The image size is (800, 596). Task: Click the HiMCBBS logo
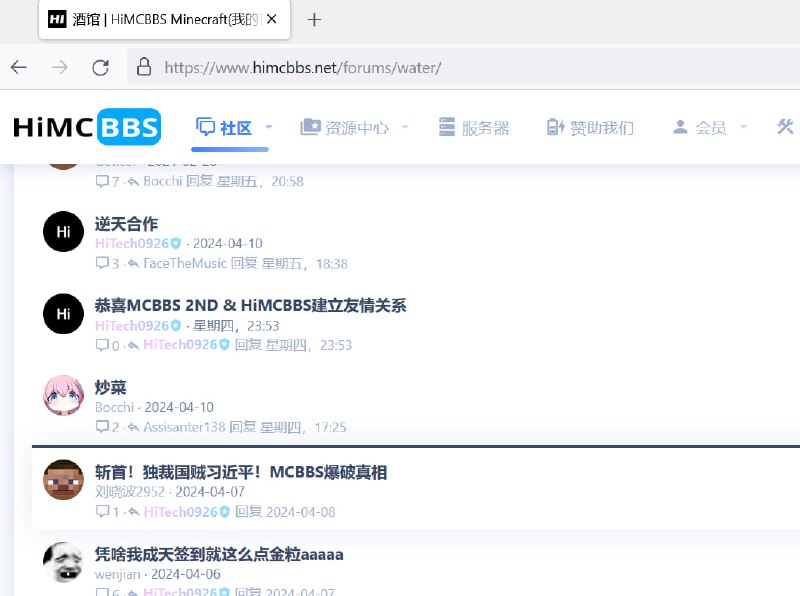click(87, 127)
